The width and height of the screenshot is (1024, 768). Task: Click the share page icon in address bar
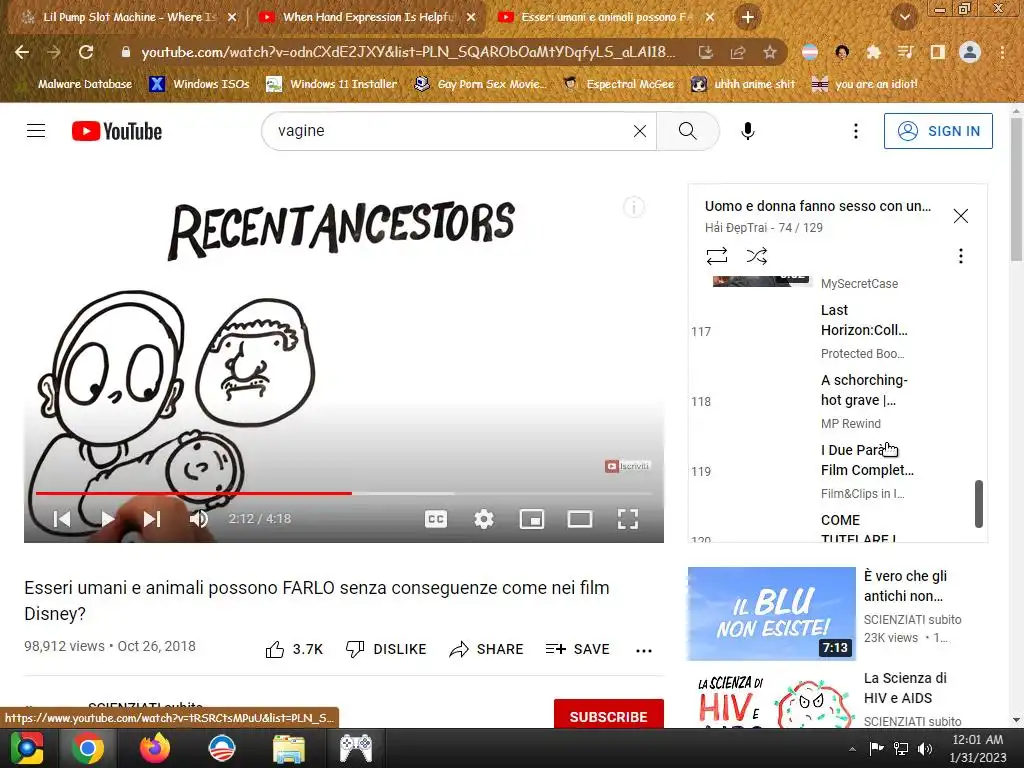coord(738,52)
